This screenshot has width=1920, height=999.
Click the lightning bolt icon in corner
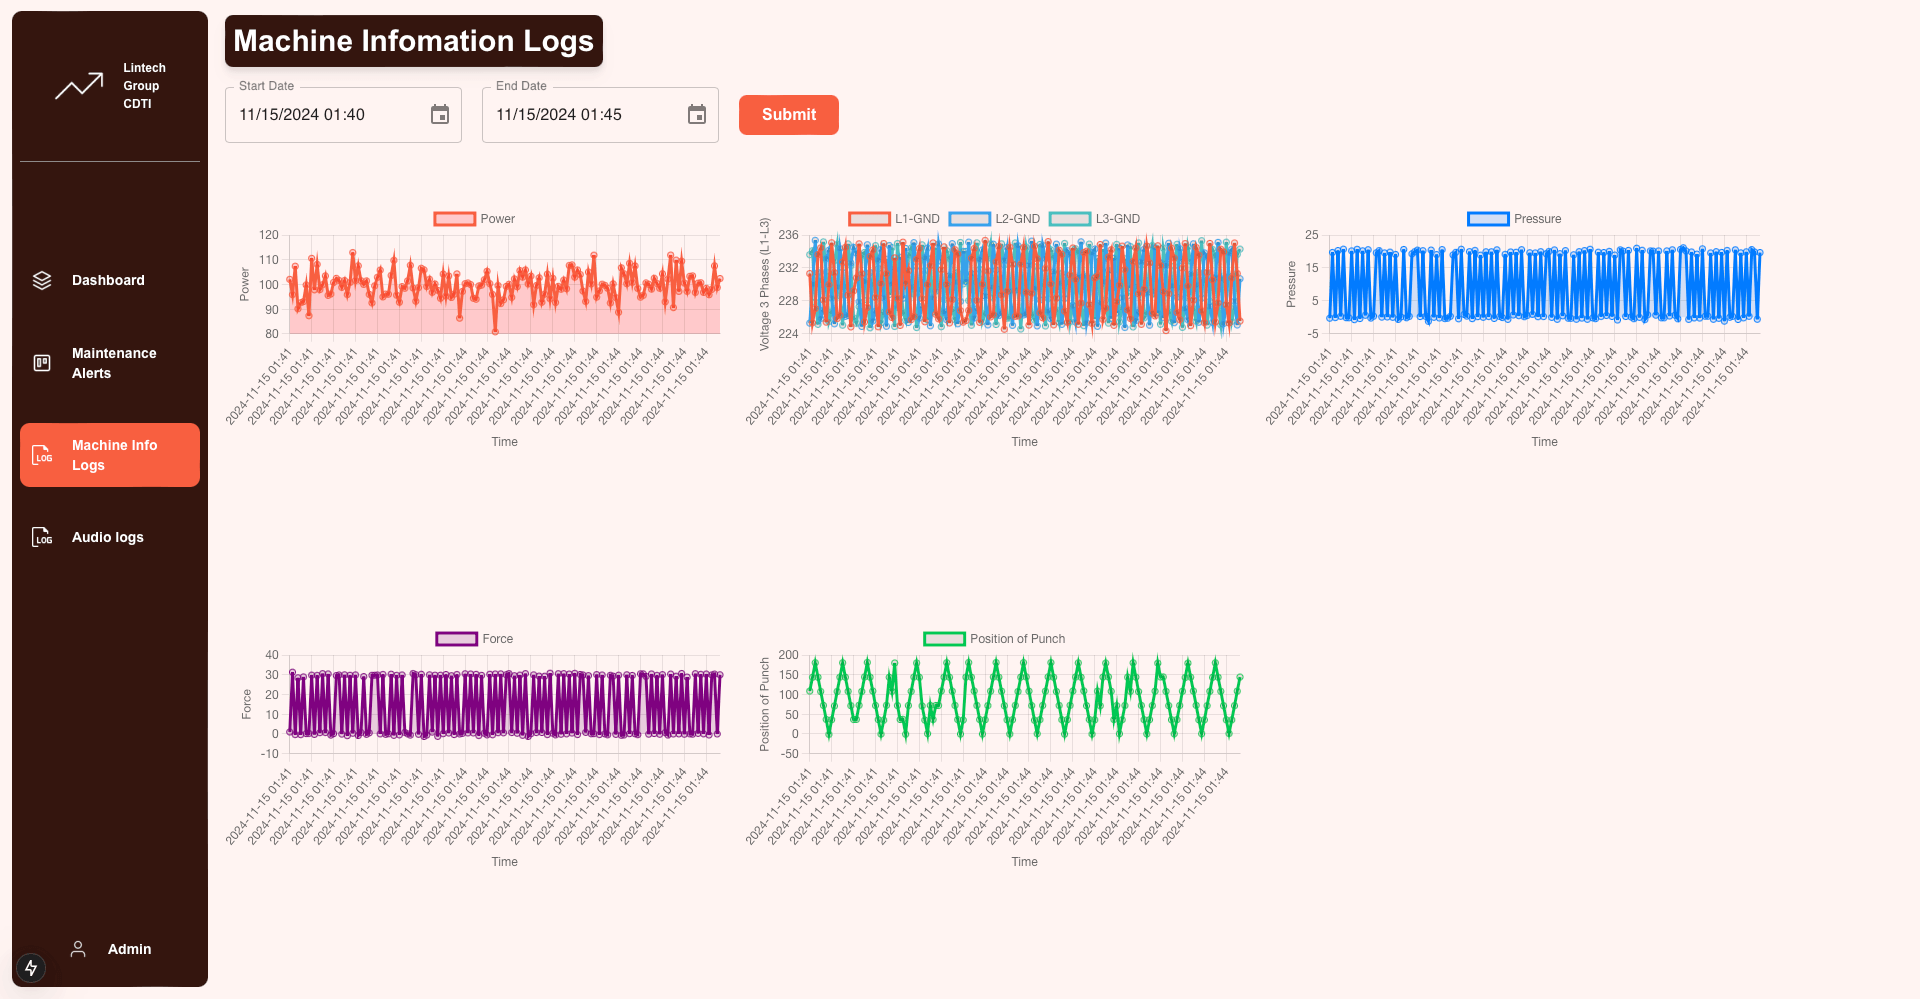pos(31,967)
